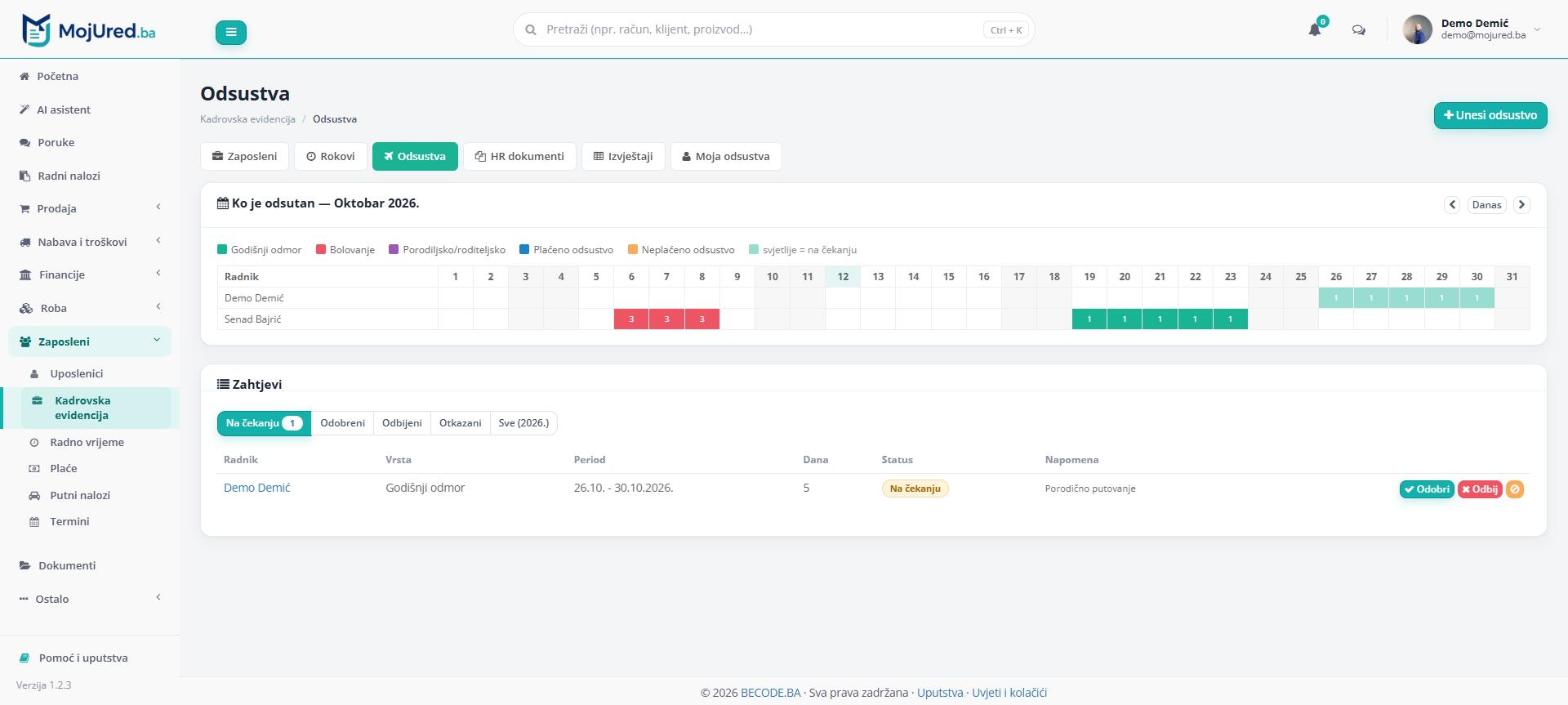The height and width of the screenshot is (705, 1568).
Task: Expand the Financije sidebar menu
Action: pyautogui.click(x=90, y=274)
